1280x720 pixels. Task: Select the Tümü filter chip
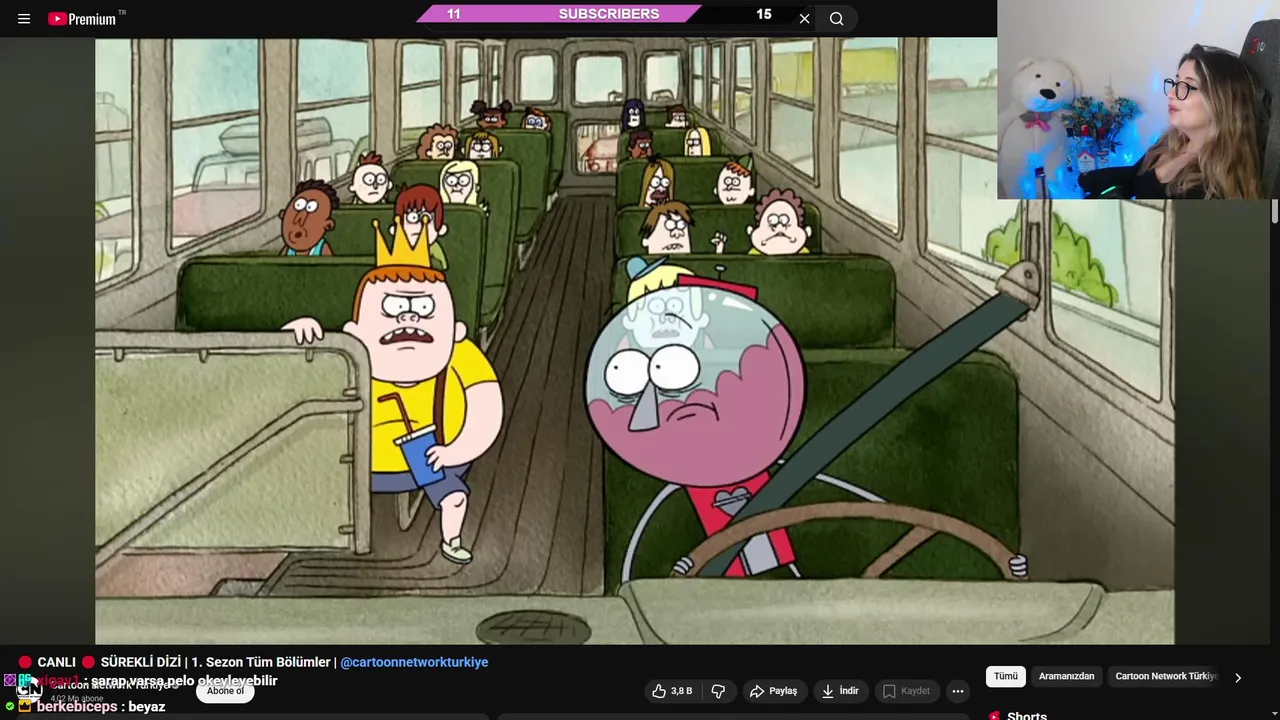(x=1006, y=676)
